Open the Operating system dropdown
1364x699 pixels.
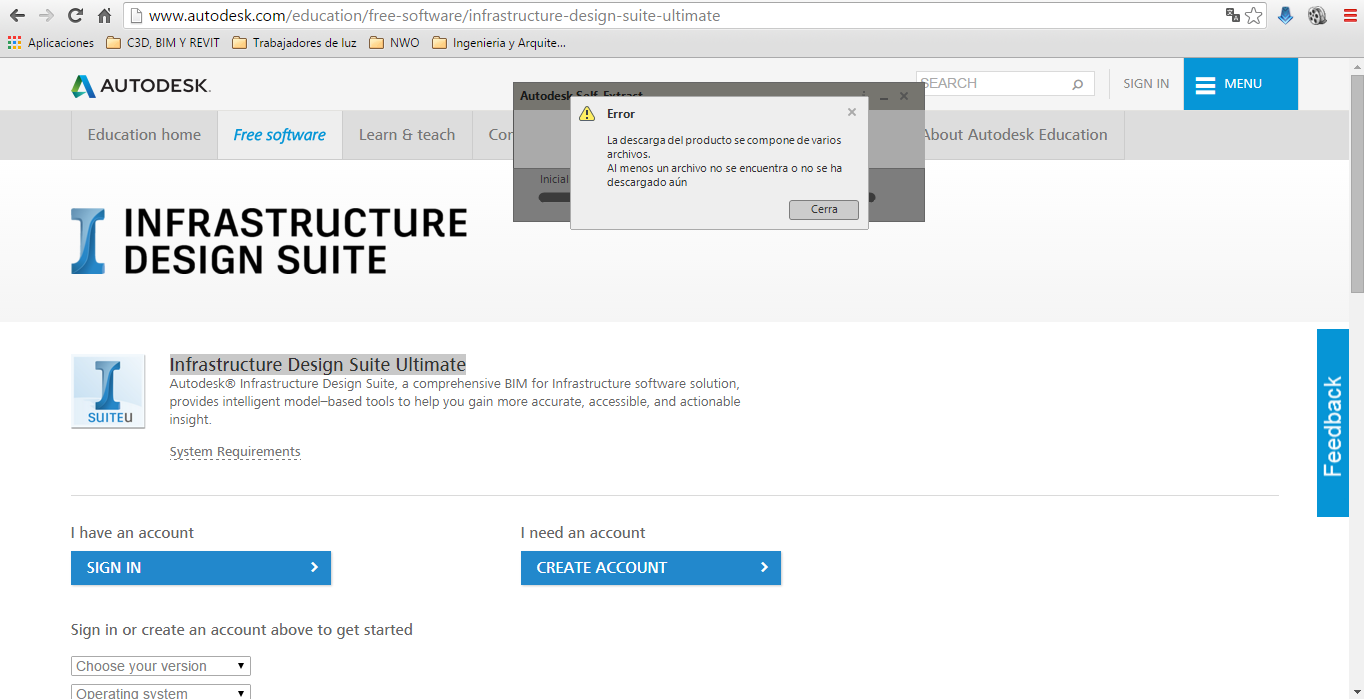pos(160,691)
